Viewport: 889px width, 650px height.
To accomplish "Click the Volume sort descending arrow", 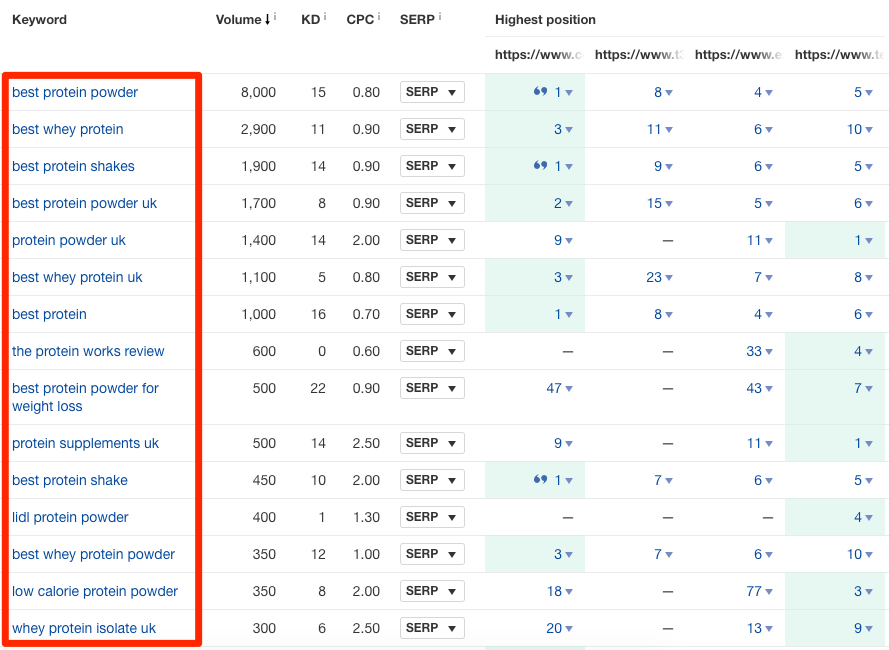I will click(266, 18).
